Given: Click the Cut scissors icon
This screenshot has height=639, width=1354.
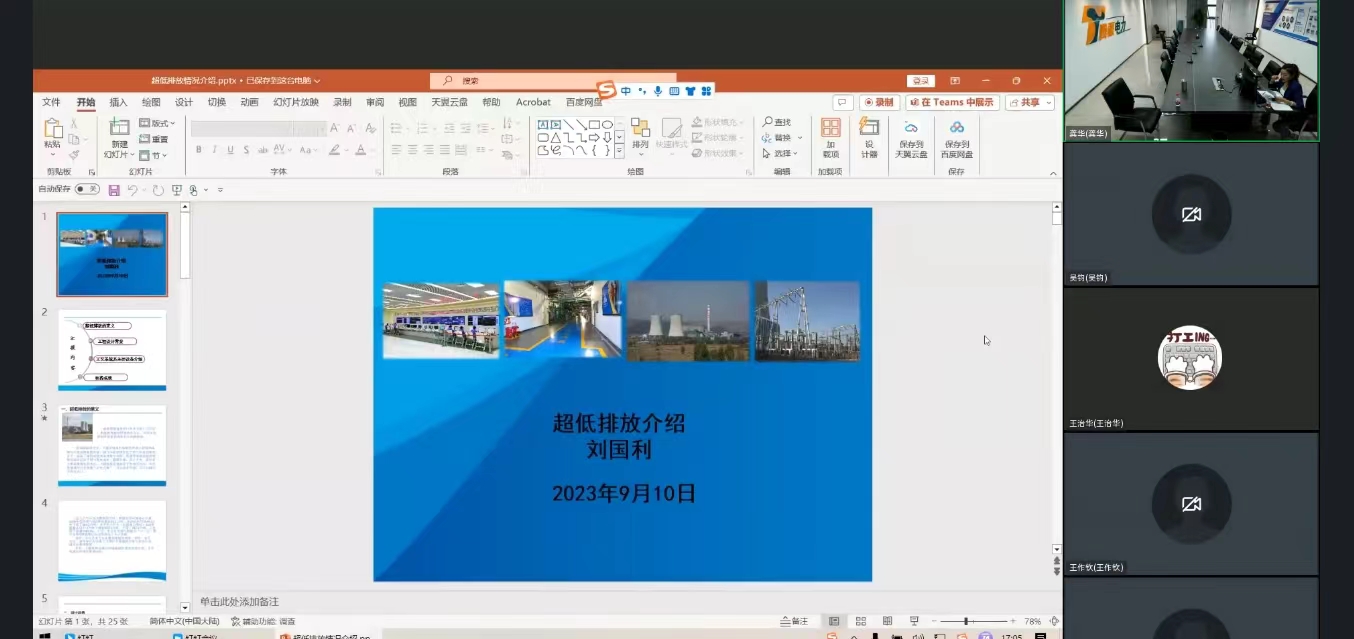Looking at the screenshot, I should point(74,123).
